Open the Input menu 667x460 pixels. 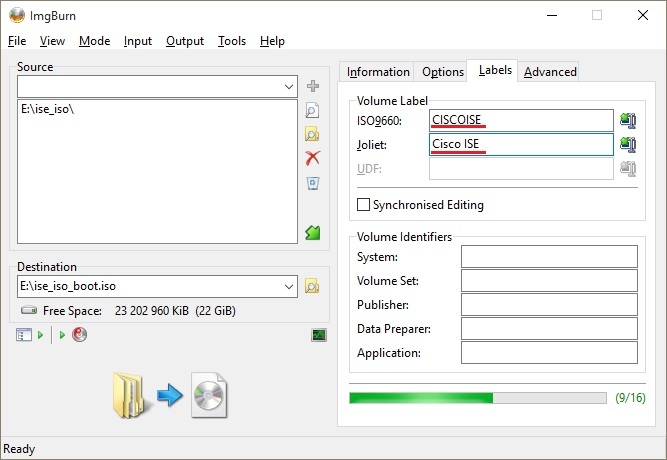pyautogui.click(x=138, y=41)
